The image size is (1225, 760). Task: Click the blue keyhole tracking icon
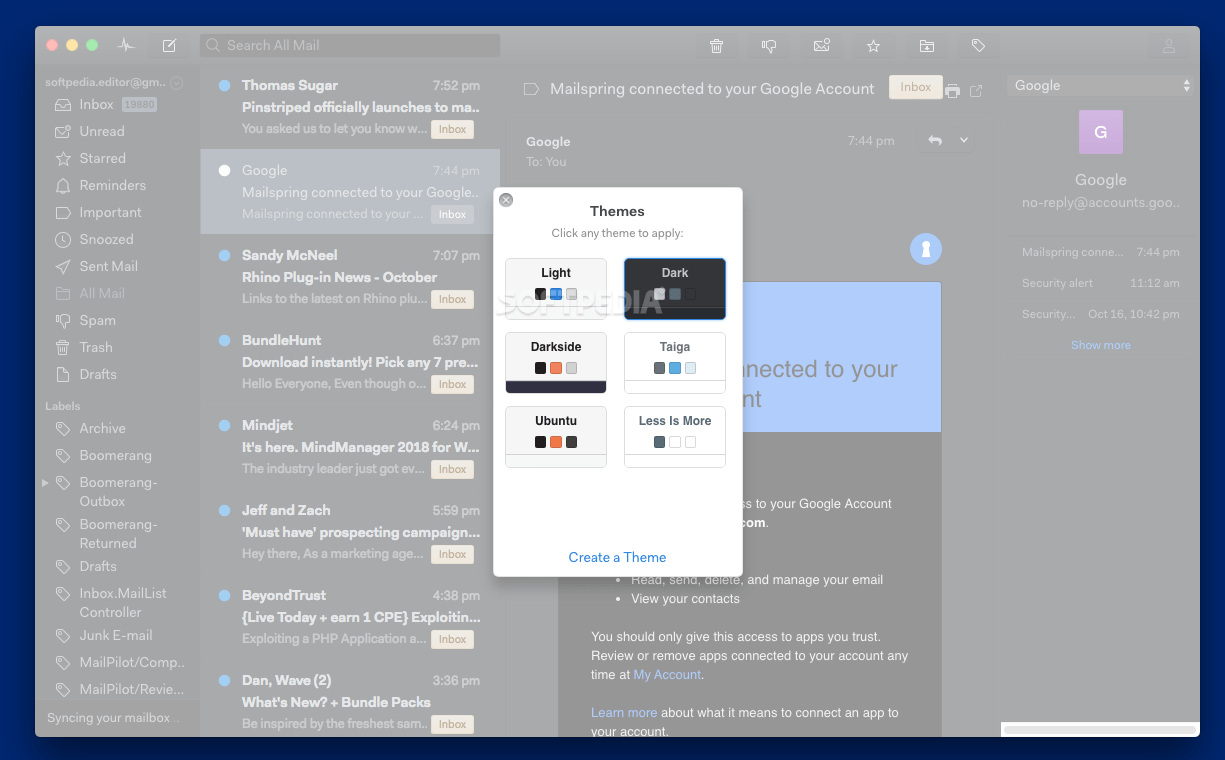tap(926, 249)
